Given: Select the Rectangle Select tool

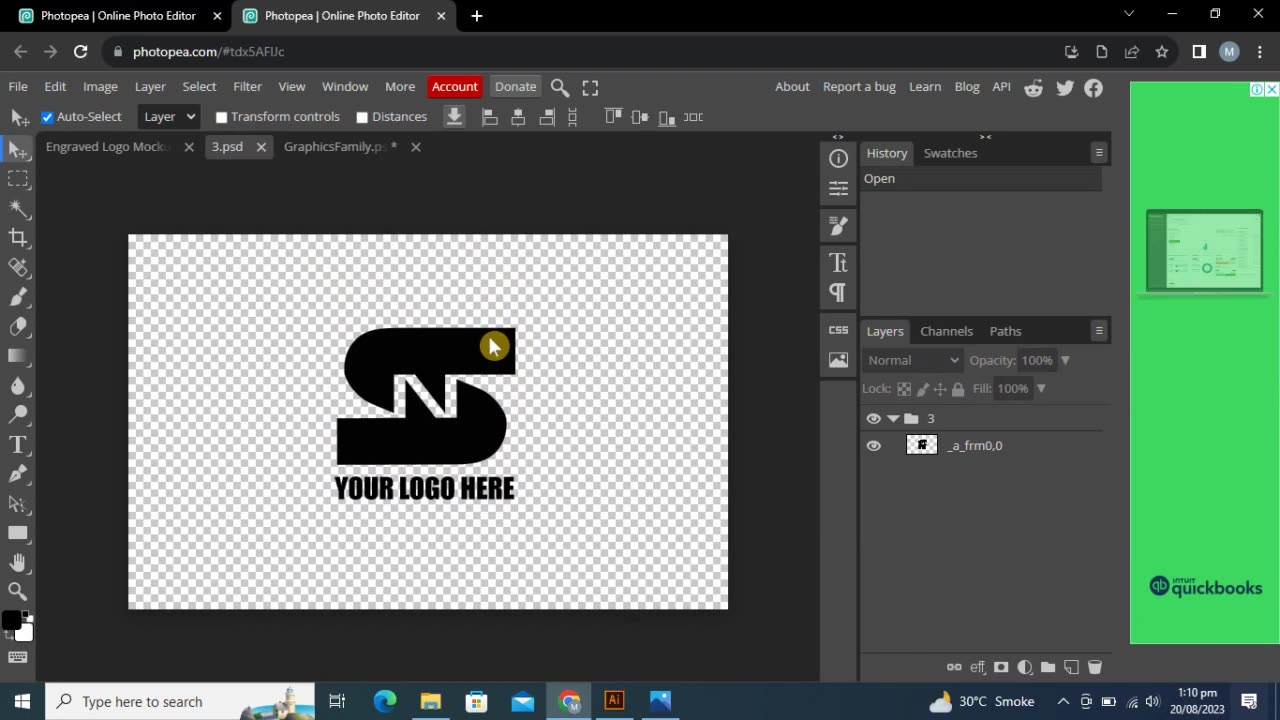Looking at the screenshot, I should point(18,178).
